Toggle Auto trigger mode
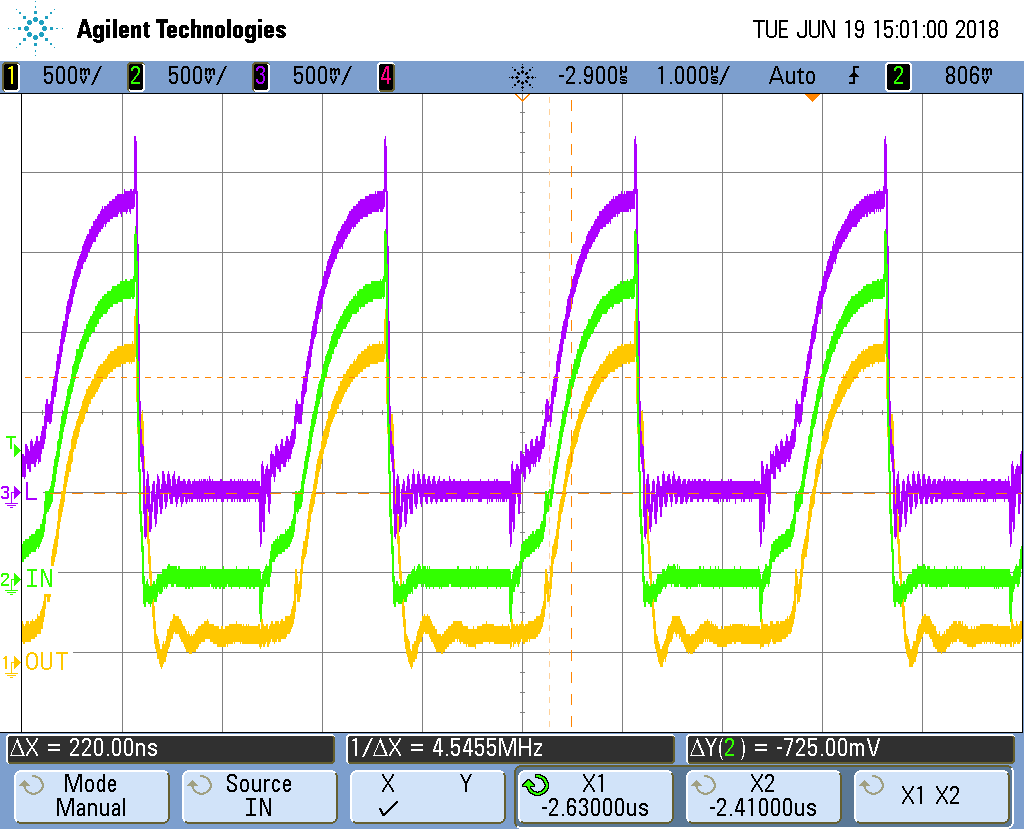This screenshot has height=829, width=1024. pos(792,76)
